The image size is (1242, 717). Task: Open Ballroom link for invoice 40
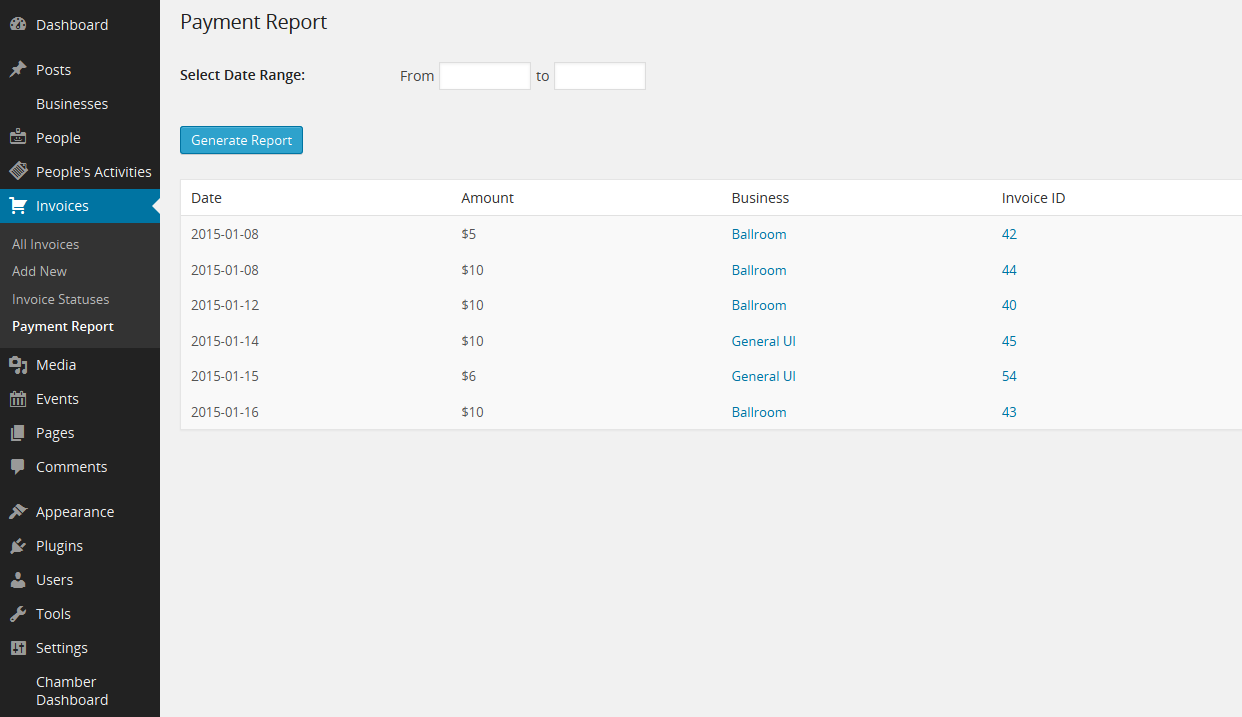759,305
